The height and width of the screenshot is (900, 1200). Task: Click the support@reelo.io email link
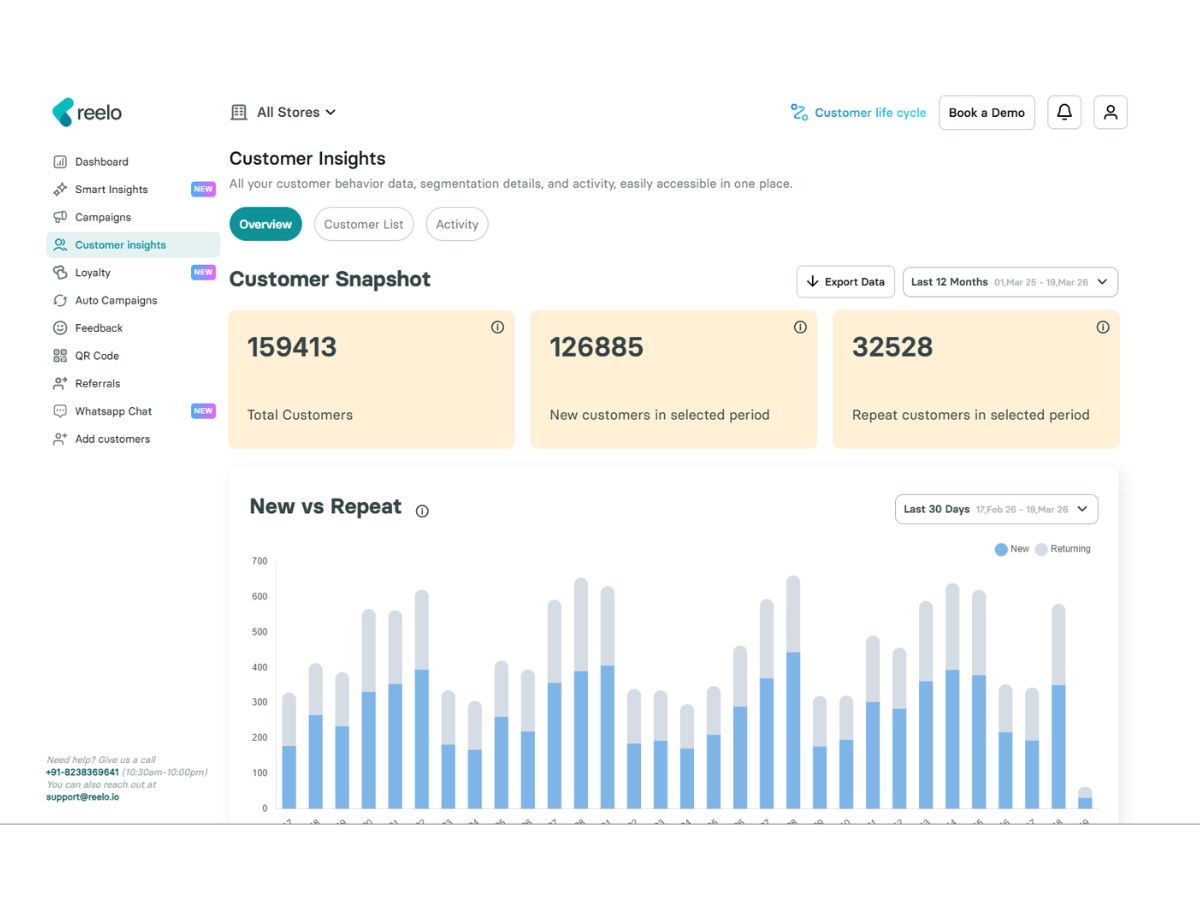[x=82, y=797]
